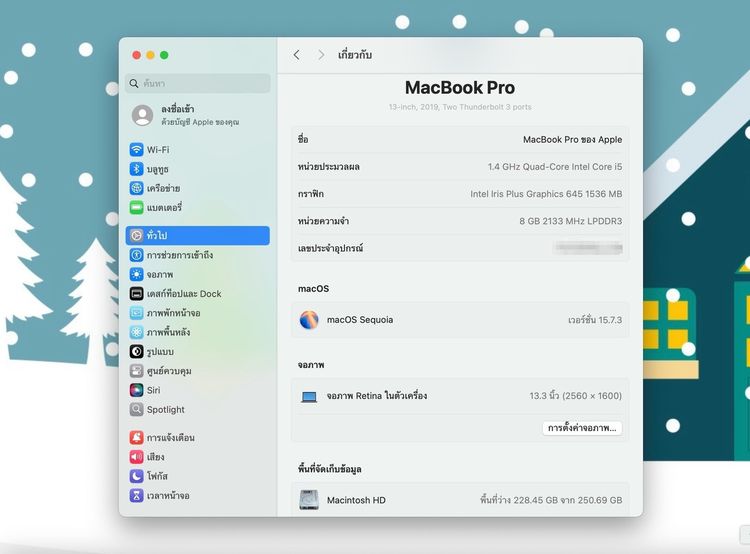This screenshot has height=554, width=750.
Task: Open Appearance icon (รูปแบบ)
Action: pyautogui.click(x=136, y=352)
